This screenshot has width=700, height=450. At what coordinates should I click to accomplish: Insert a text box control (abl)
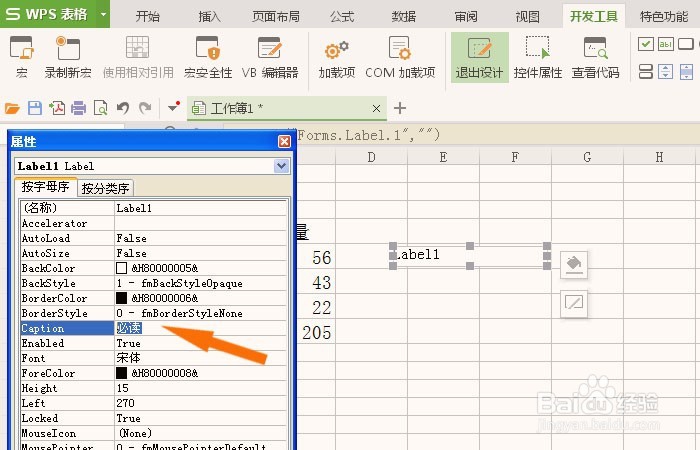[x=665, y=44]
